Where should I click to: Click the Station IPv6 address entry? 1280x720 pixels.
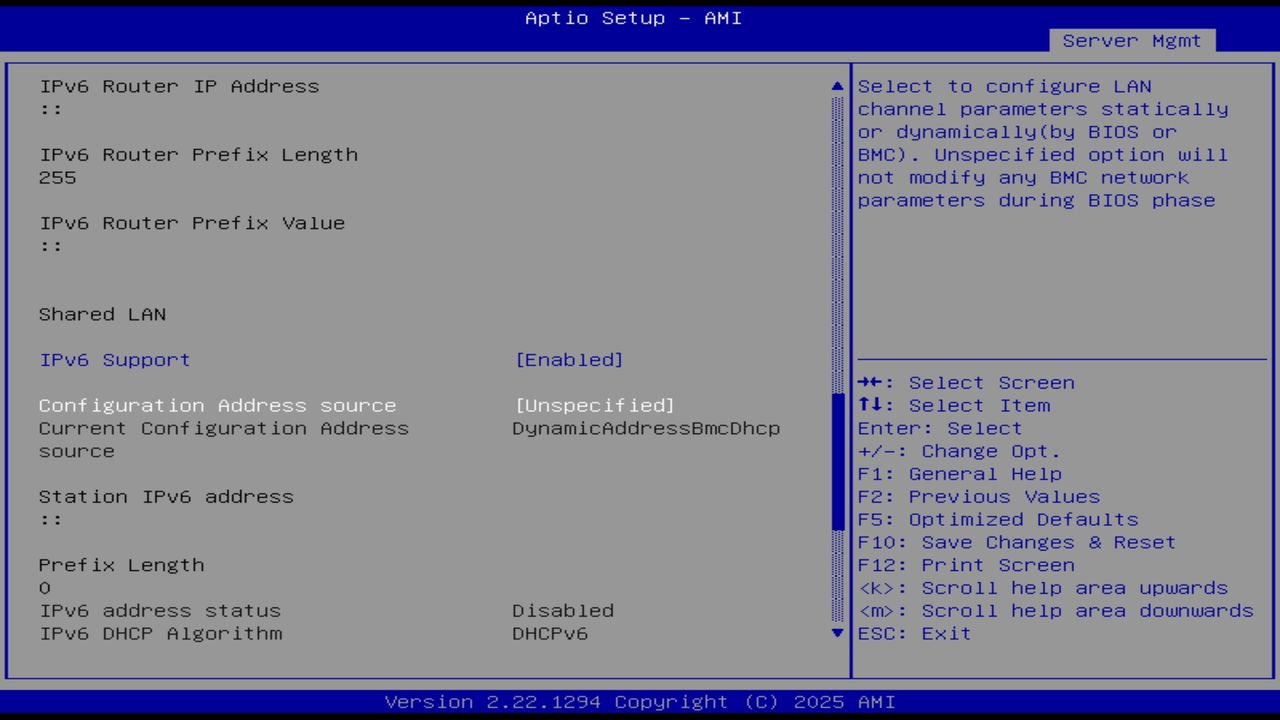(166, 496)
